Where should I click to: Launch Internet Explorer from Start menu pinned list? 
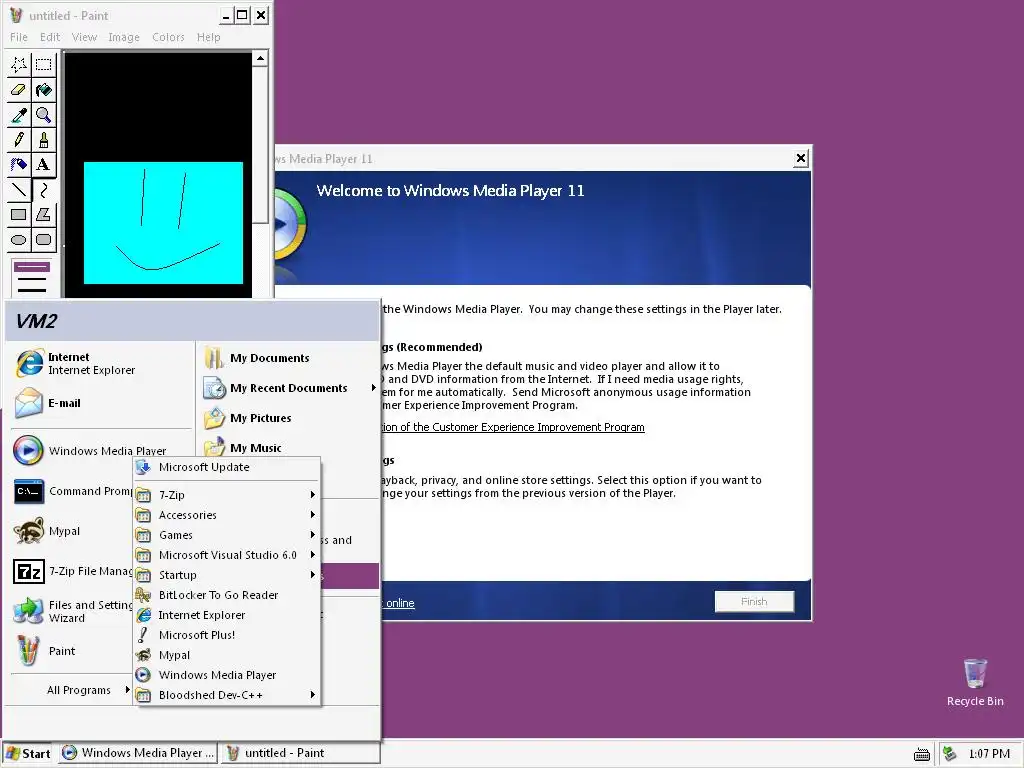pyautogui.click(x=101, y=363)
